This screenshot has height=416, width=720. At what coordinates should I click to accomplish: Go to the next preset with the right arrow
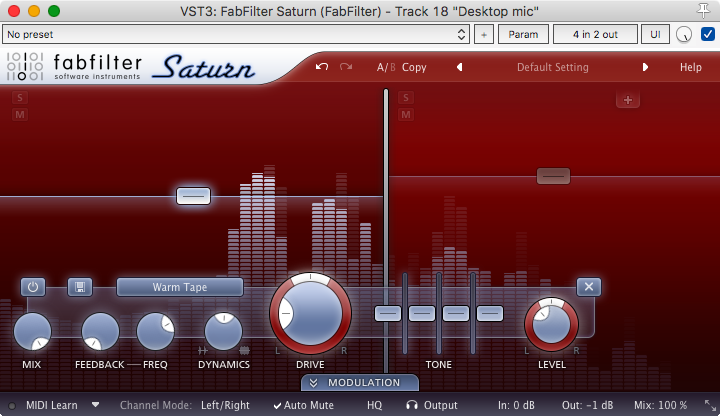tap(645, 67)
